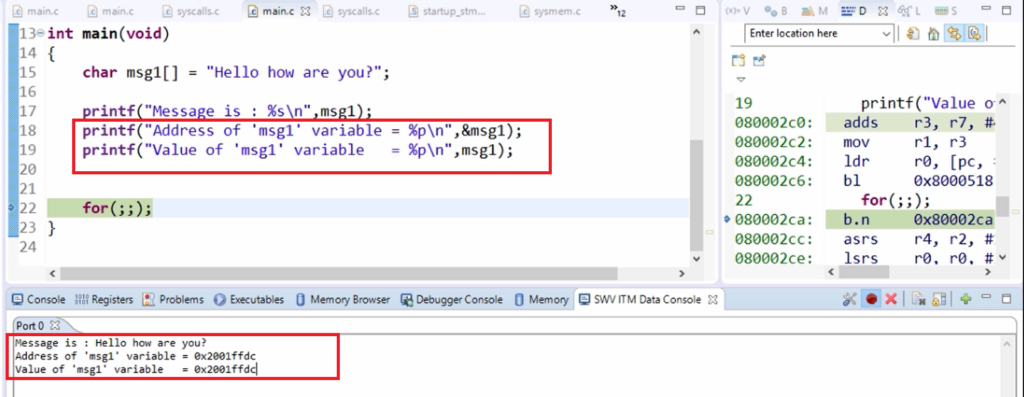Toggle Link with Active Debug Context
Screen dimensions: 1024x397
coord(954,33)
